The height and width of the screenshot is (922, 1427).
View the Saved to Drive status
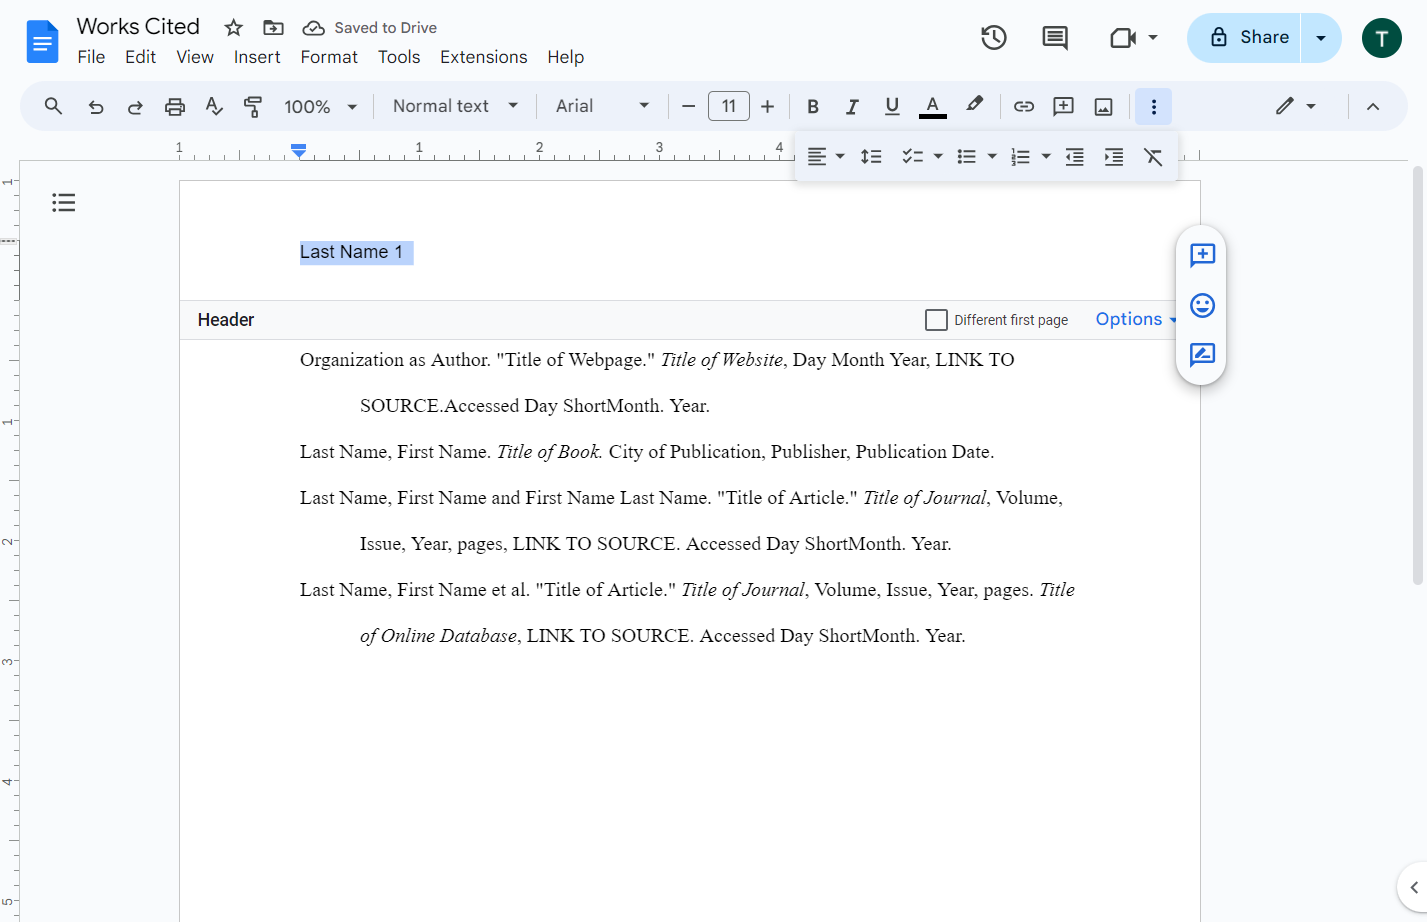point(370,28)
